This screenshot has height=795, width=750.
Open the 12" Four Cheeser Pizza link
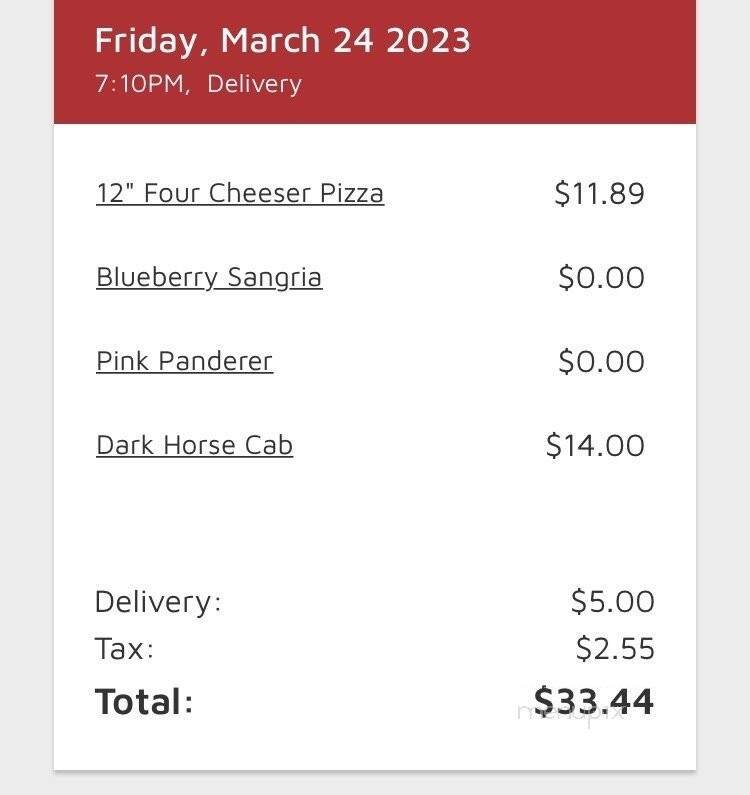pos(240,193)
